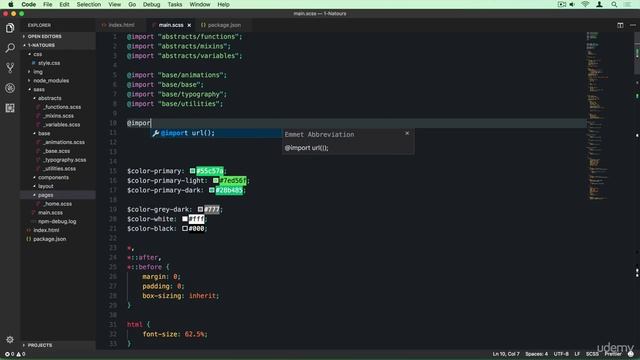Click the Wi-Fi icon in menu bar
The height and width of the screenshot is (360, 640).
point(585,4)
